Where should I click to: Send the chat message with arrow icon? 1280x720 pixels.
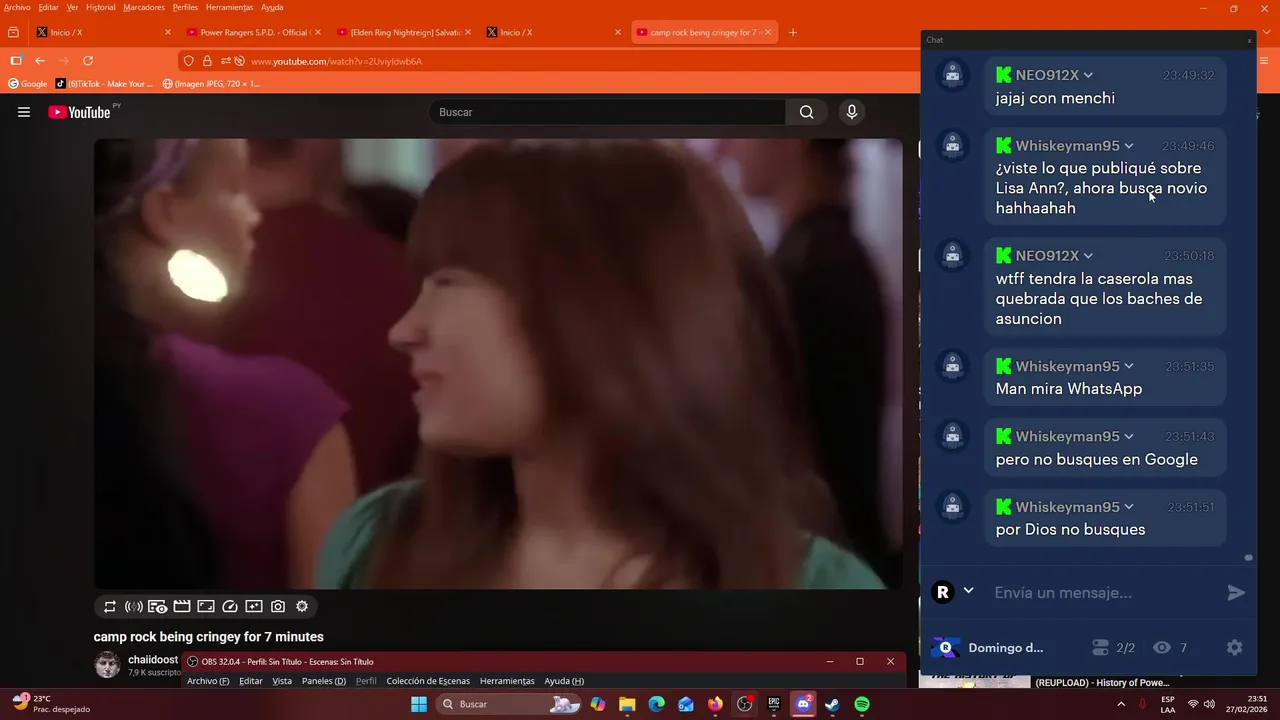(x=1236, y=593)
